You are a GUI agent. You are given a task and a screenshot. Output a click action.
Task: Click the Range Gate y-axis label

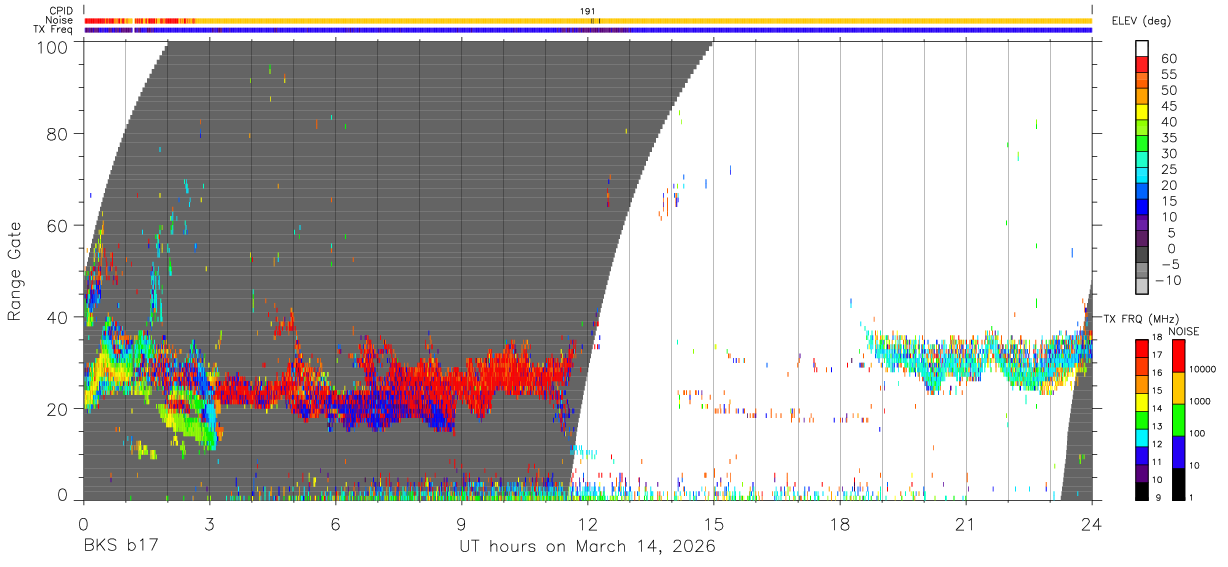coord(15,271)
